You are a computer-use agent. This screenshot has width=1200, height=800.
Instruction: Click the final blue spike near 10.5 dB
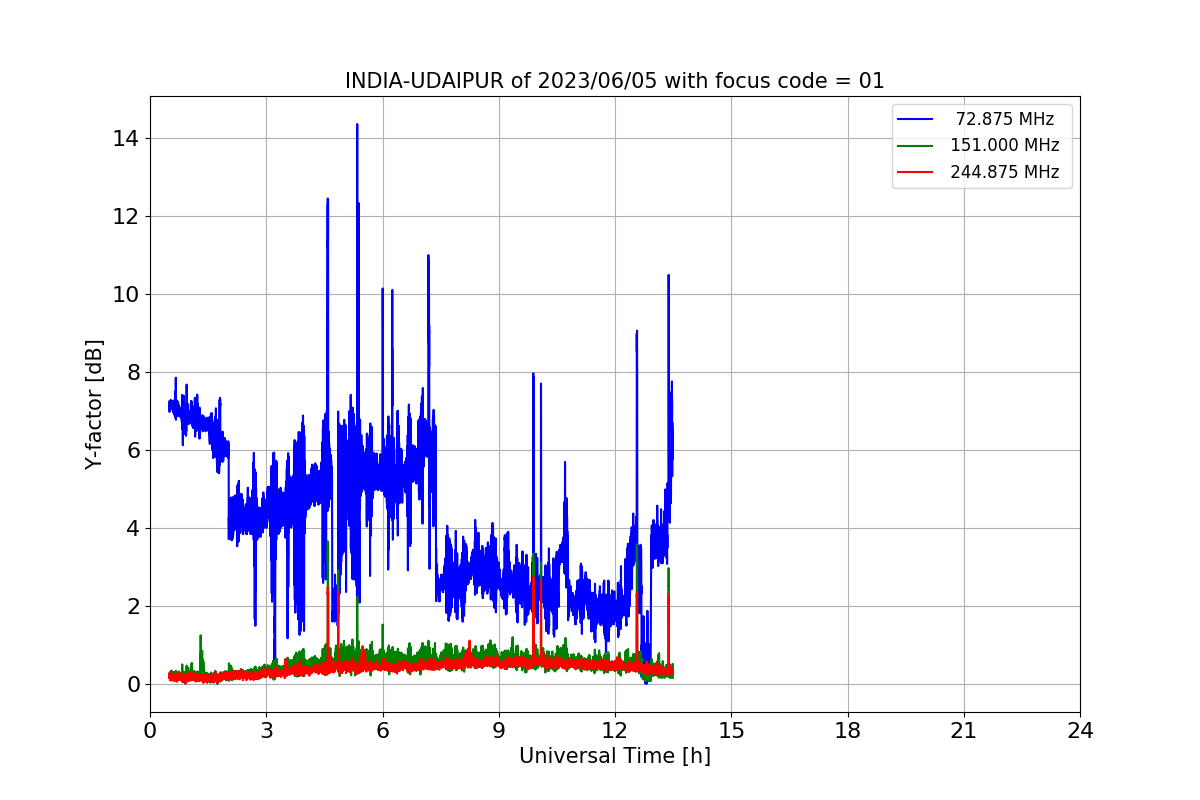[x=668, y=276]
